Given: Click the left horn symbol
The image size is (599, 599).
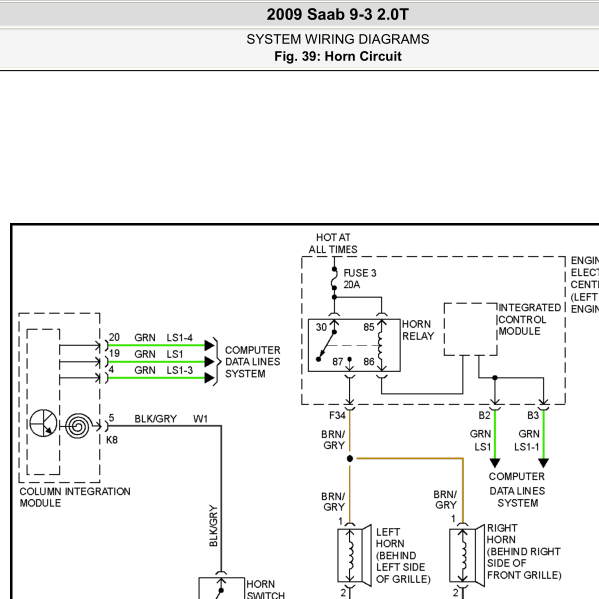Looking at the screenshot, I should 355,555.
